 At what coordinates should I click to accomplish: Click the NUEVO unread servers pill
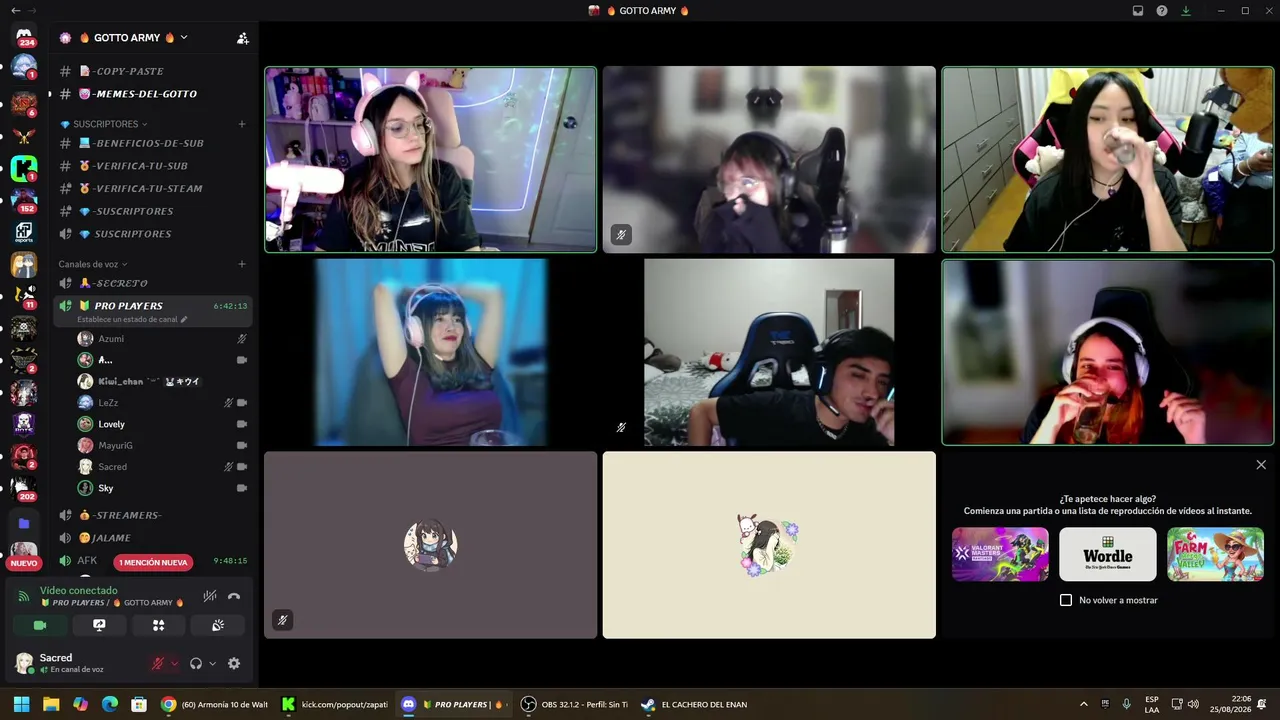coord(24,563)
